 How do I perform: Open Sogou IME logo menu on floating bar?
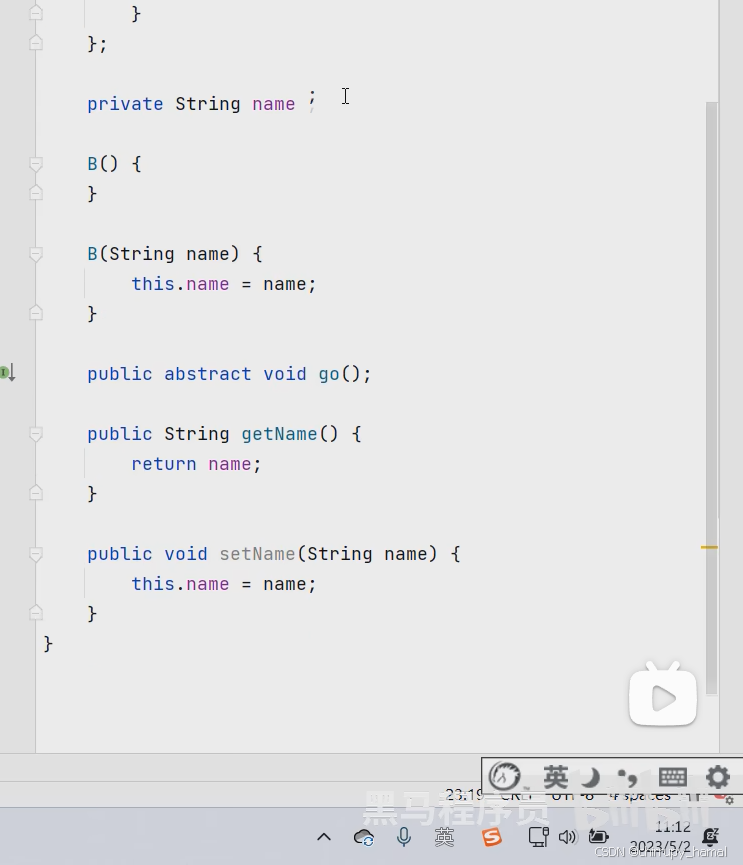505,777
